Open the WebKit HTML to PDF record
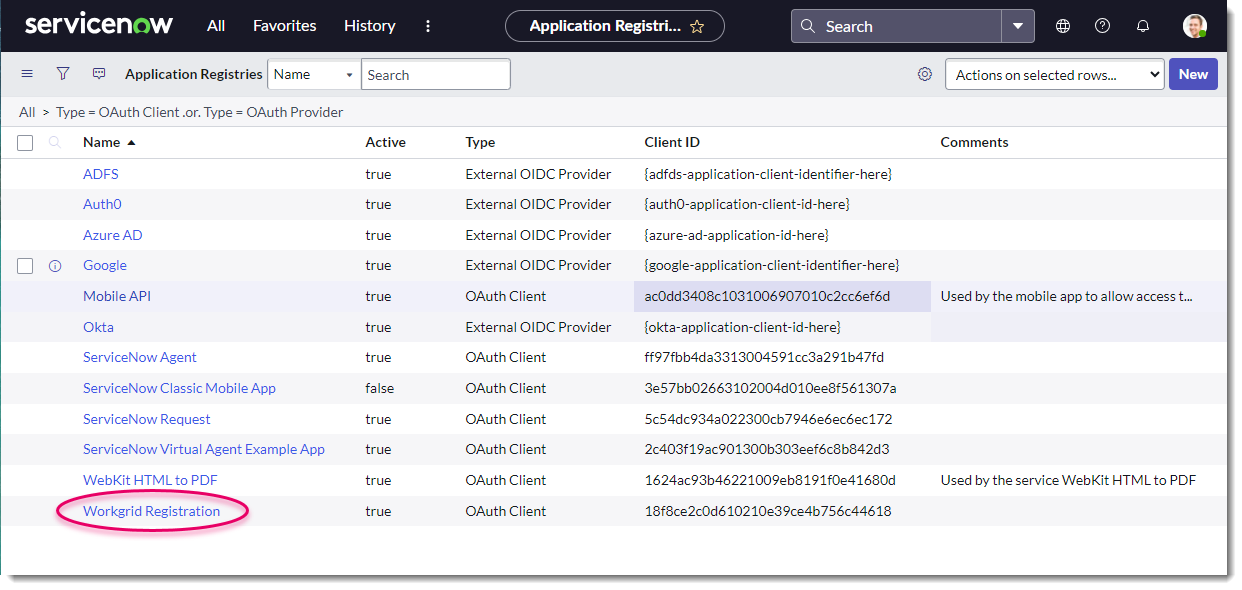This screenshot has width=1242, height=590. point(150,480)
